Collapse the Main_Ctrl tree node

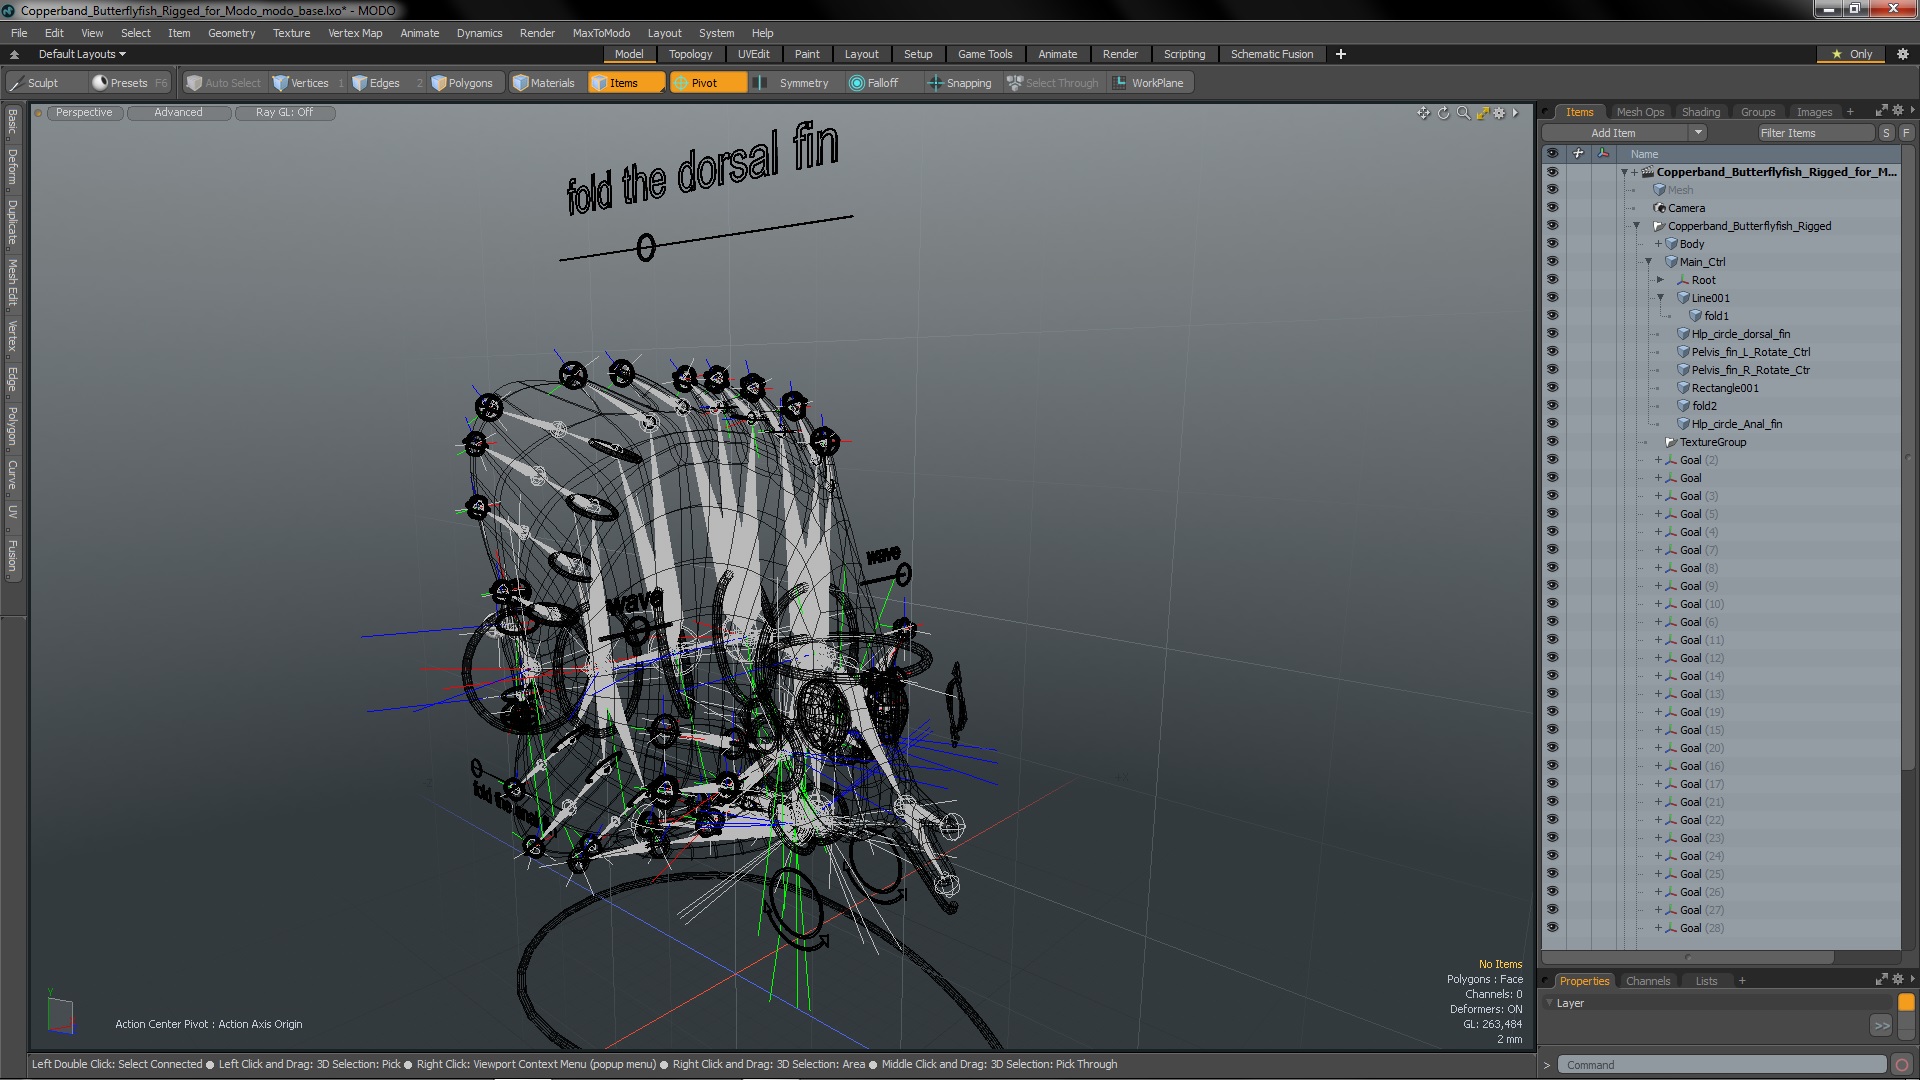tap(1649, 262)
